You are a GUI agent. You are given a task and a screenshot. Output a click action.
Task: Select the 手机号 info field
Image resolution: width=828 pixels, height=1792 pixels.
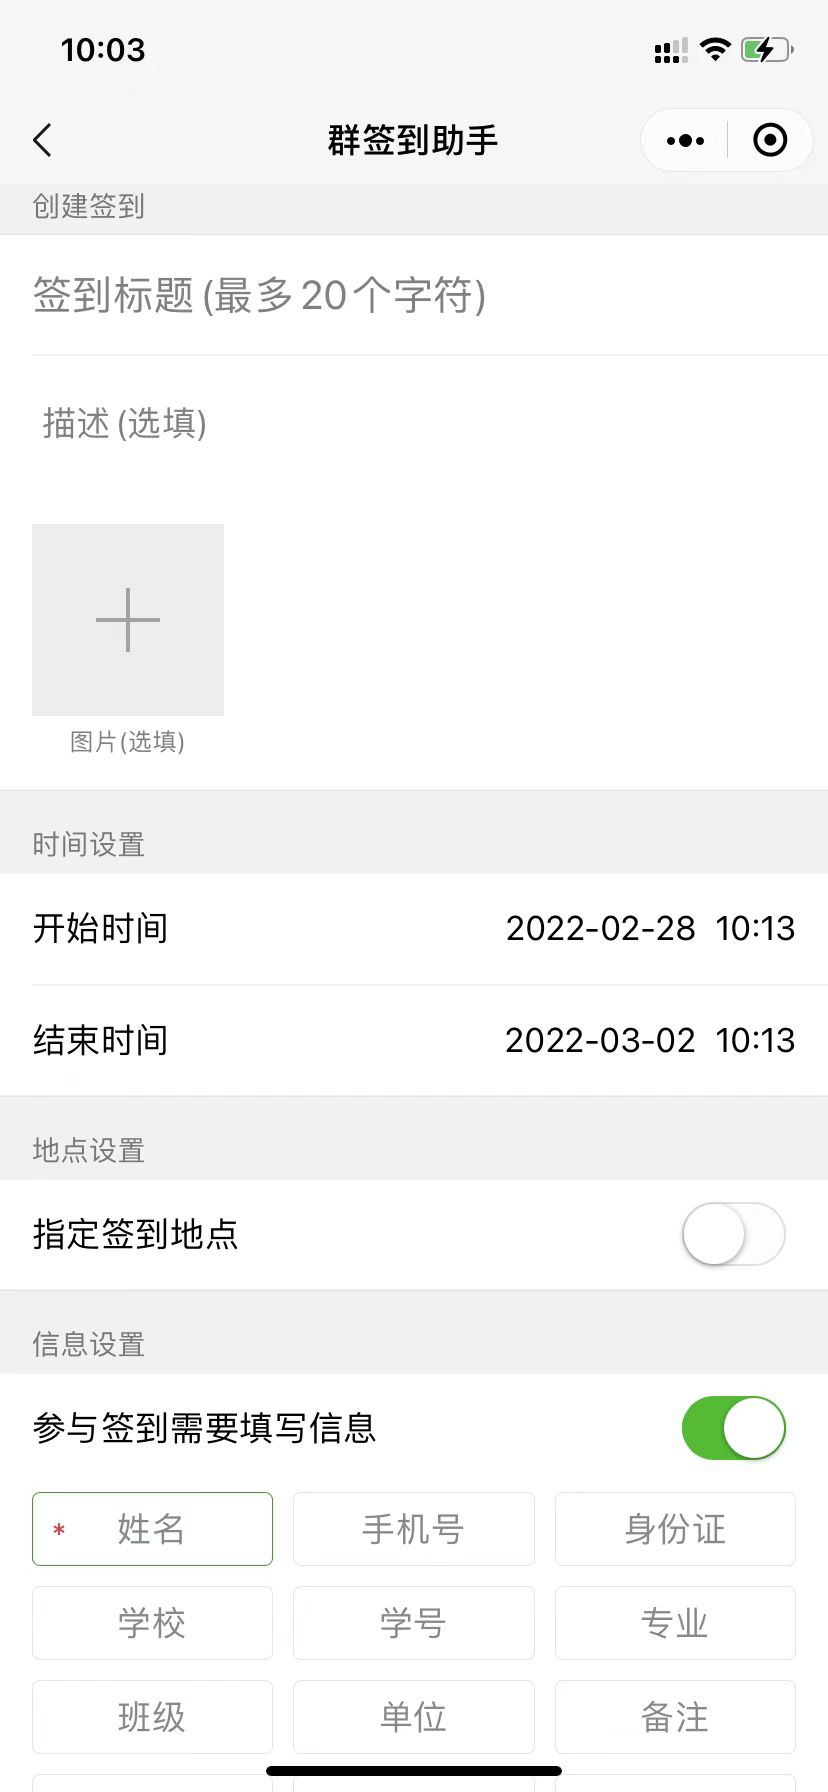click(413, 1529)
